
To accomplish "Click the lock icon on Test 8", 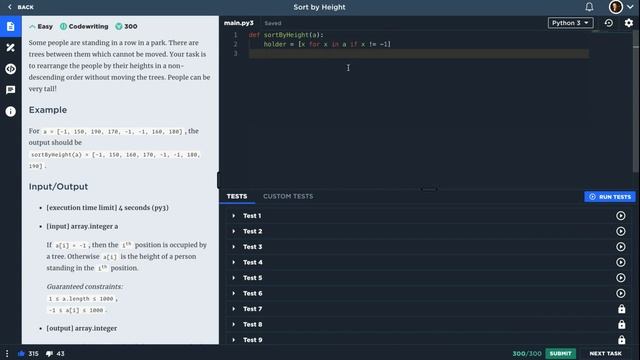I will 621,324.
